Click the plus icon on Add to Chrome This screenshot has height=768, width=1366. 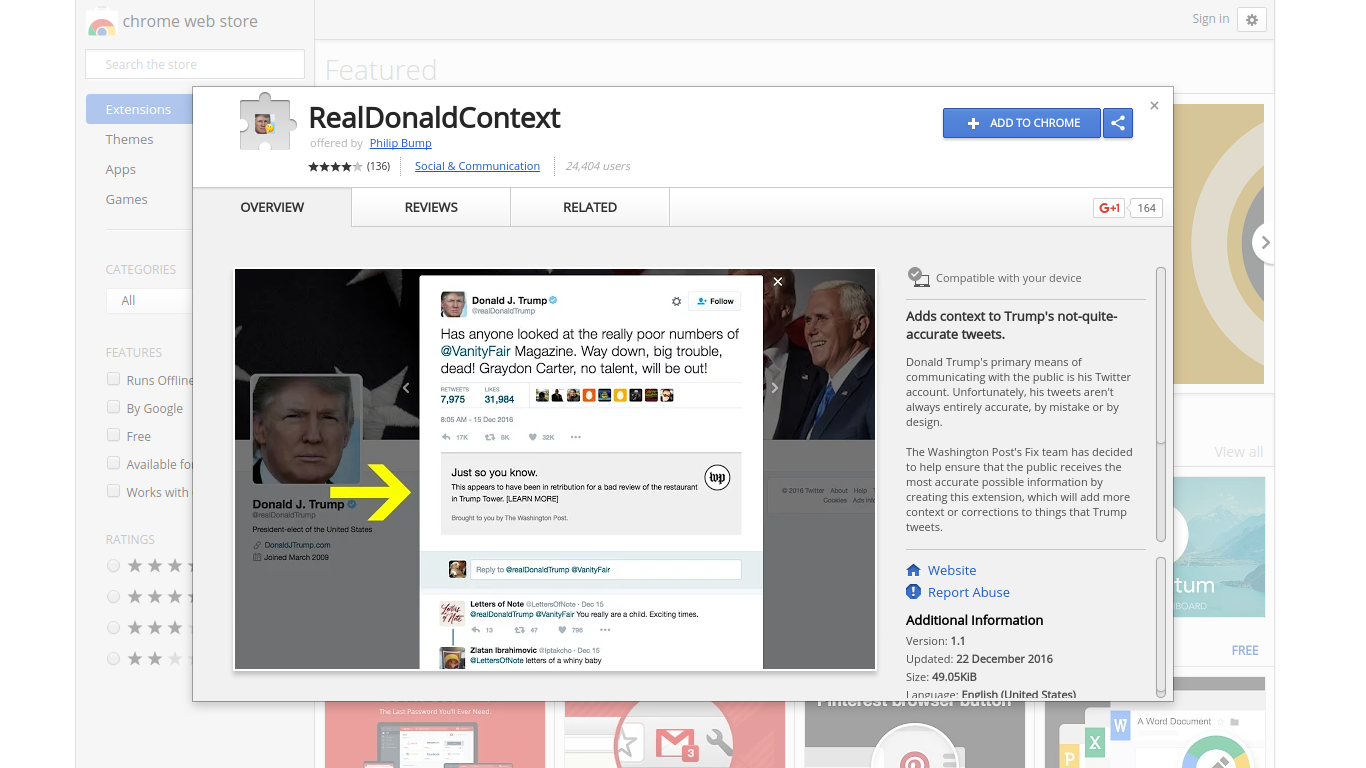pos(973,123)
